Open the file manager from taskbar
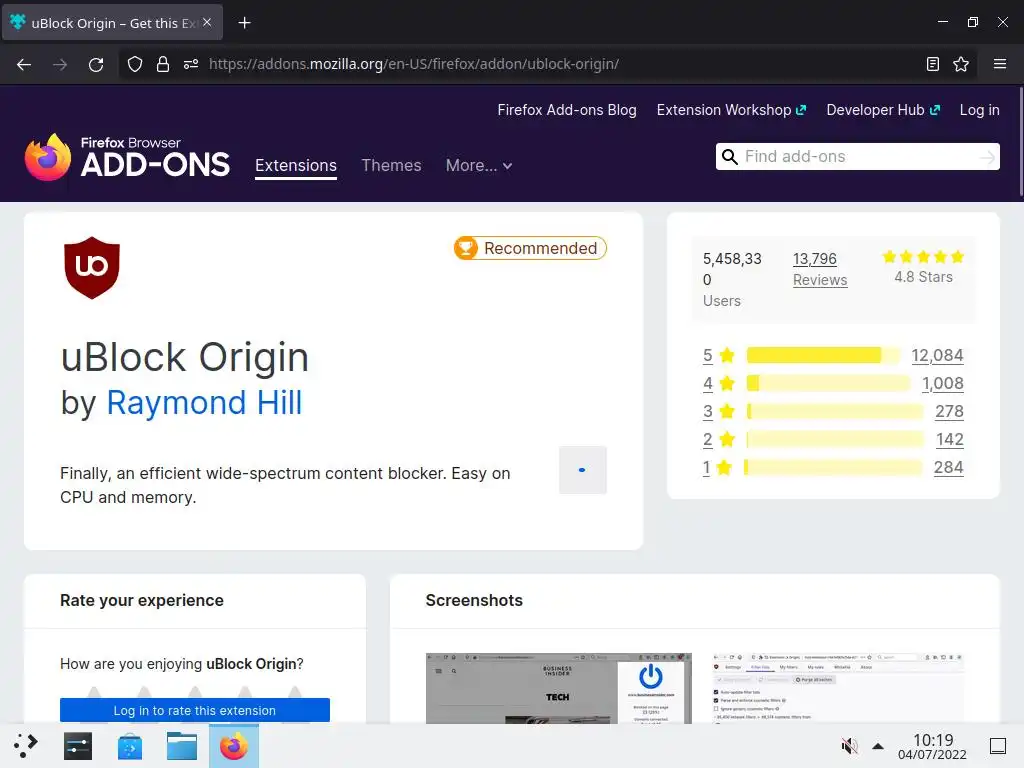The height and width of the screenshot is (768, 1024). [x=182, y=746]
